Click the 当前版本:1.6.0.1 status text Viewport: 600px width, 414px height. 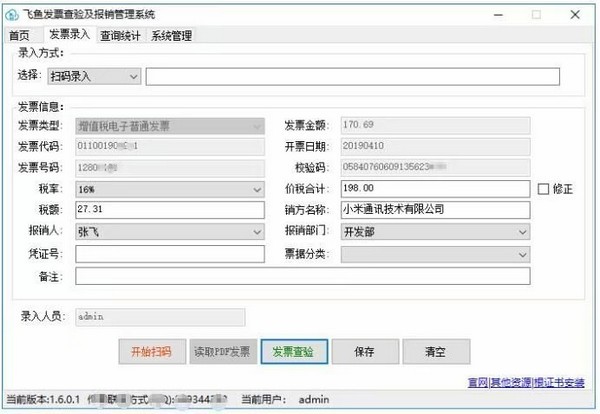(43, 399)
